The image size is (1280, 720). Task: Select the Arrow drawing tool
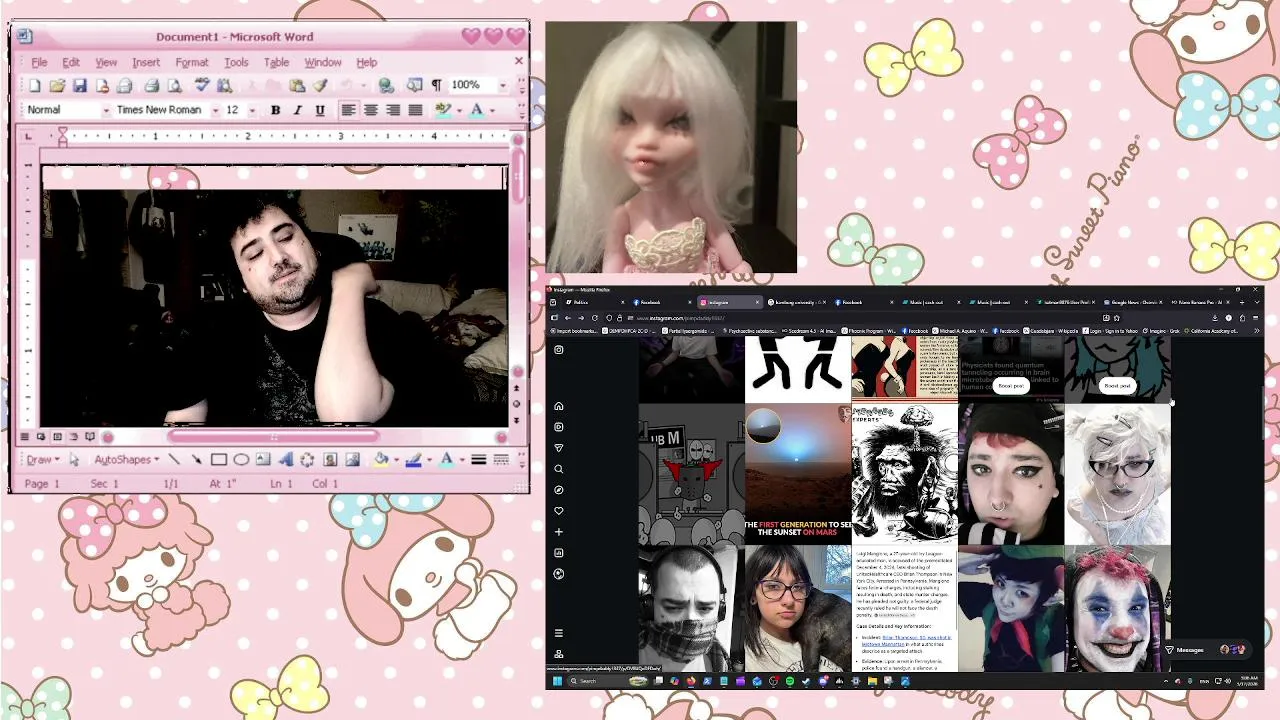[196, 460]
